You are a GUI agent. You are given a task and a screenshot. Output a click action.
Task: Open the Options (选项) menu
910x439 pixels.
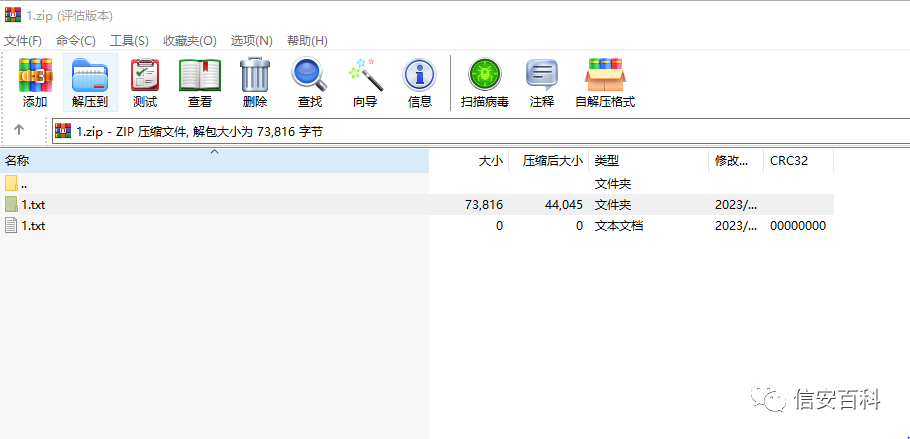click(x=251, y=41)
